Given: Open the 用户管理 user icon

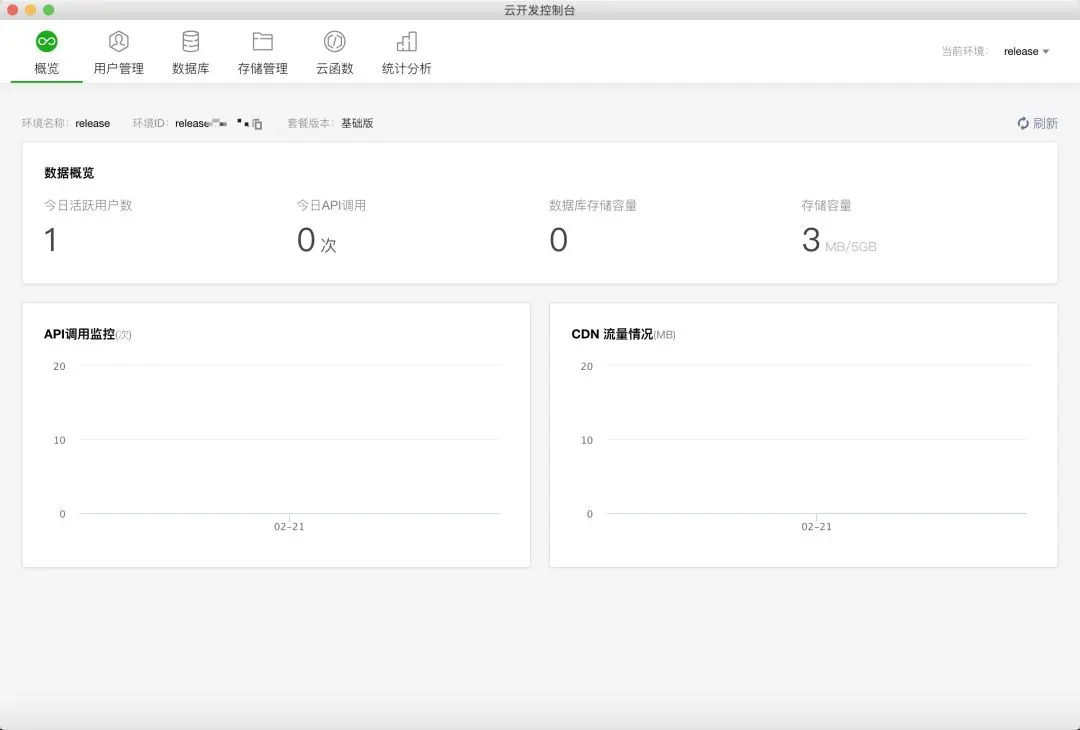Looking at the screenshot, I should tap(118, 41).
